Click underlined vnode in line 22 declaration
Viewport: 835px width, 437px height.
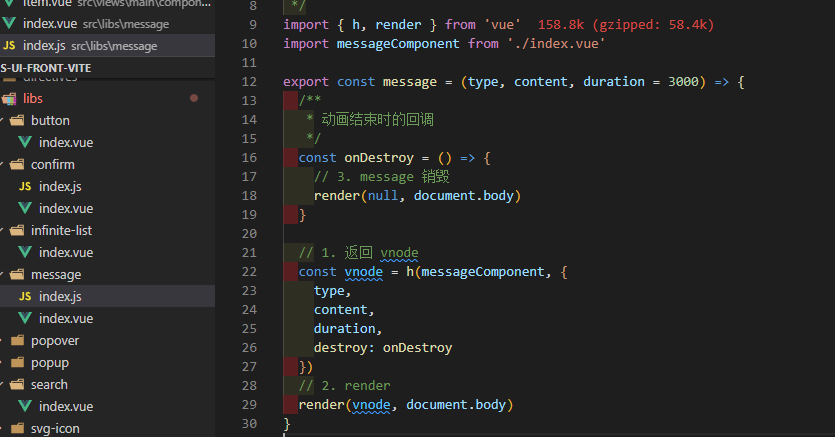[363, 272]
